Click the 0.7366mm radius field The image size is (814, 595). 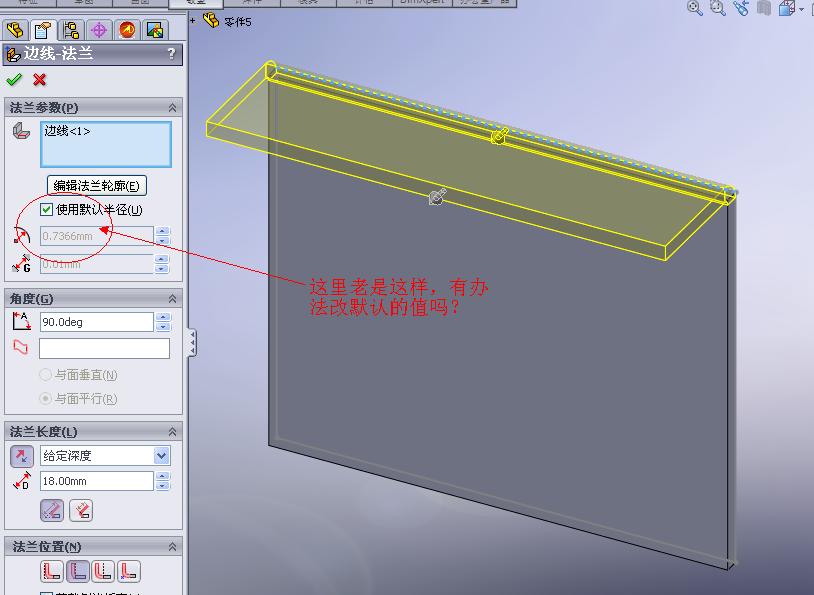[97, 236]
